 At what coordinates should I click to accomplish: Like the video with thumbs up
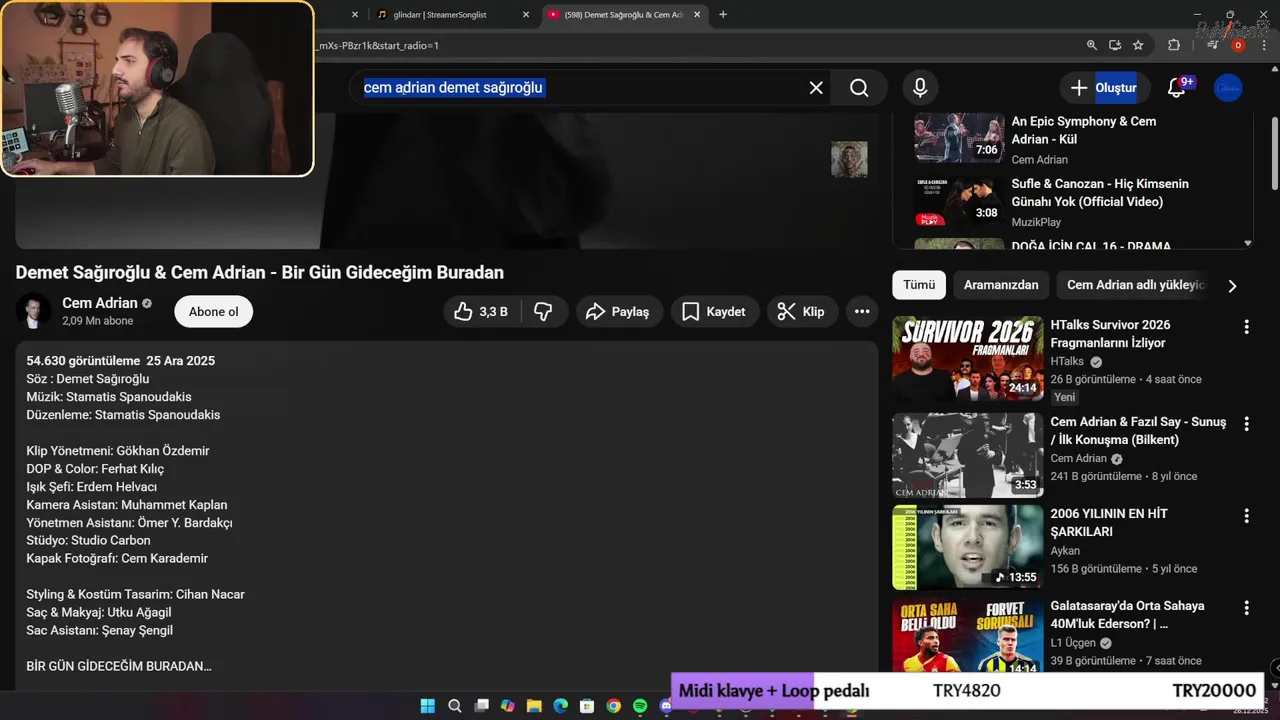coord(481,312)
